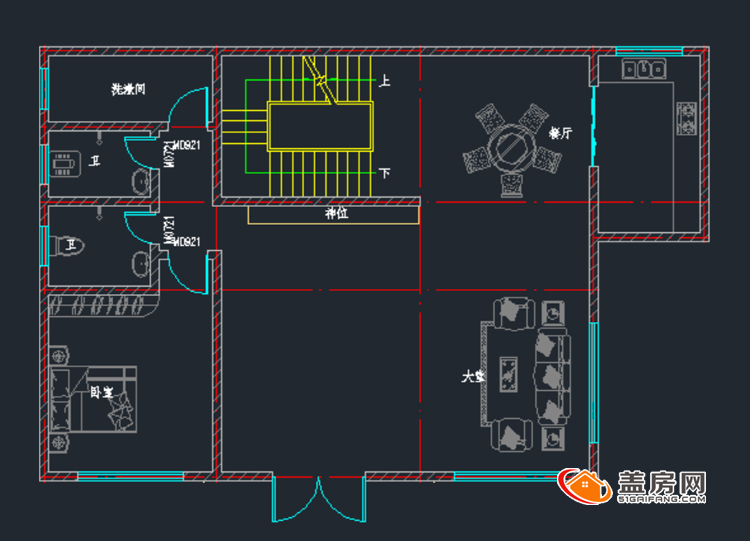Click the double-leaf entrance door
Screen dimensions: 750x541
click(x=319, y=499)
